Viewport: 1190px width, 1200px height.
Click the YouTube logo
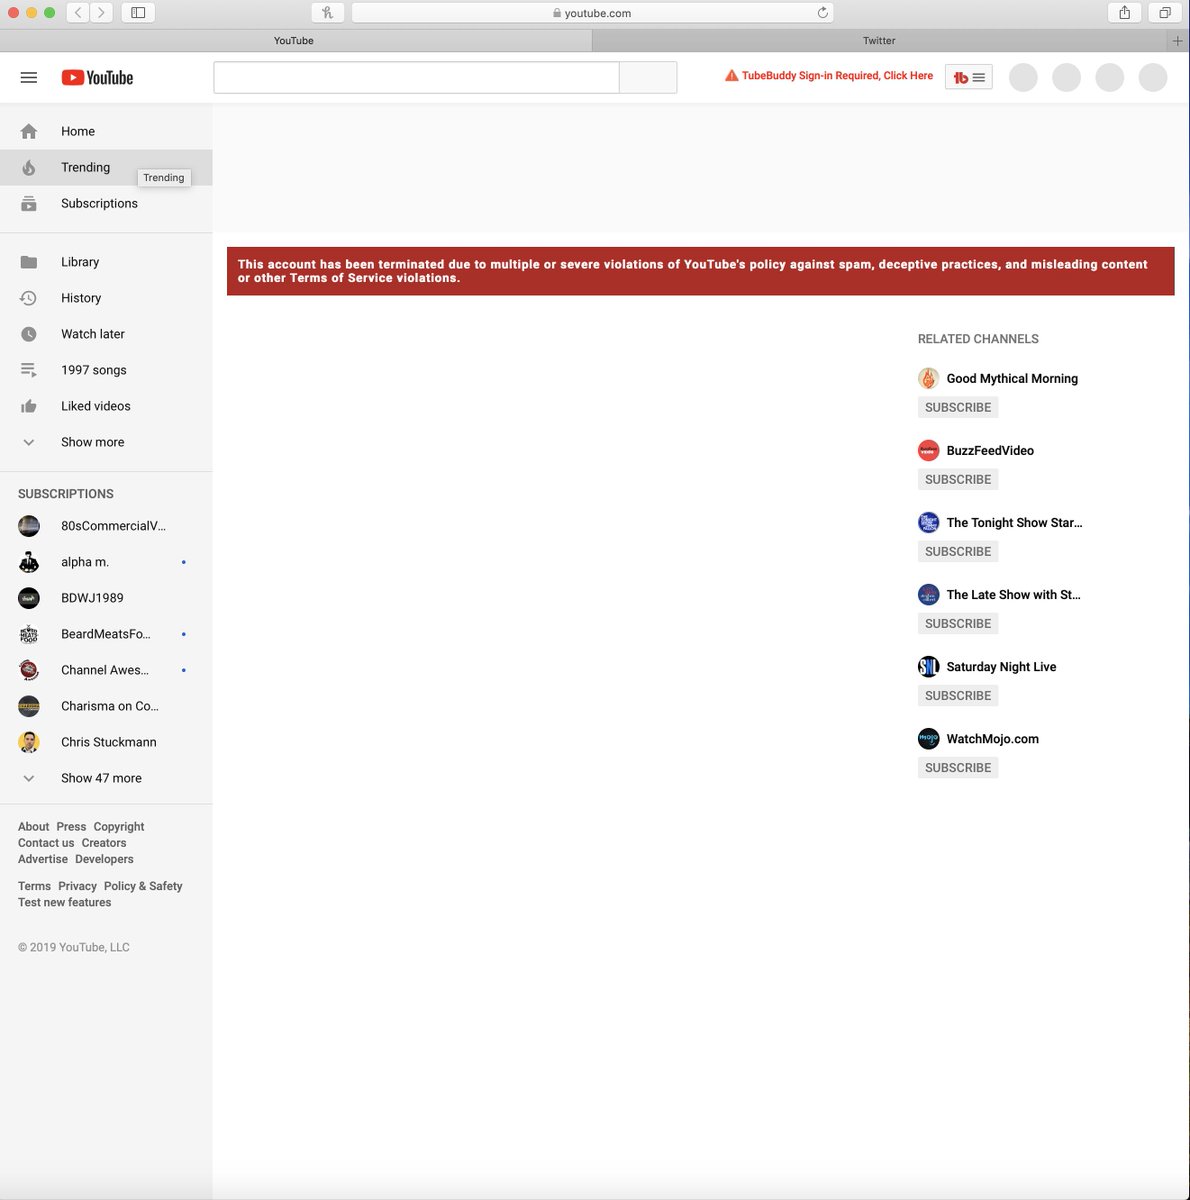(x=97, y=77)
